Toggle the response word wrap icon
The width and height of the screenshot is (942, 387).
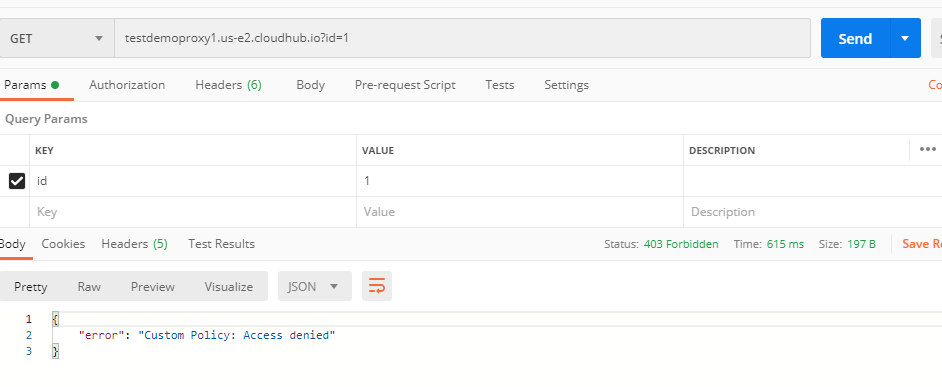(377, 286)
